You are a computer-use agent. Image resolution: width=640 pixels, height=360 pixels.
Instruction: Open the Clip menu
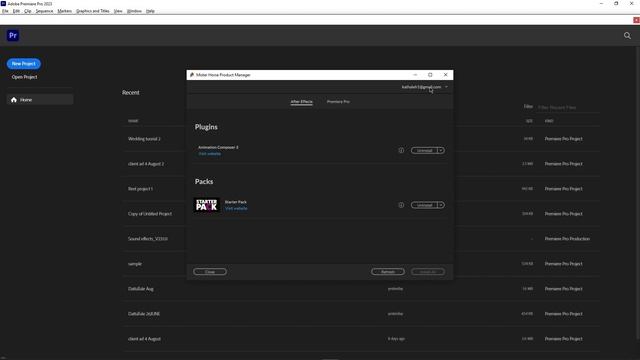coord(27,11)
